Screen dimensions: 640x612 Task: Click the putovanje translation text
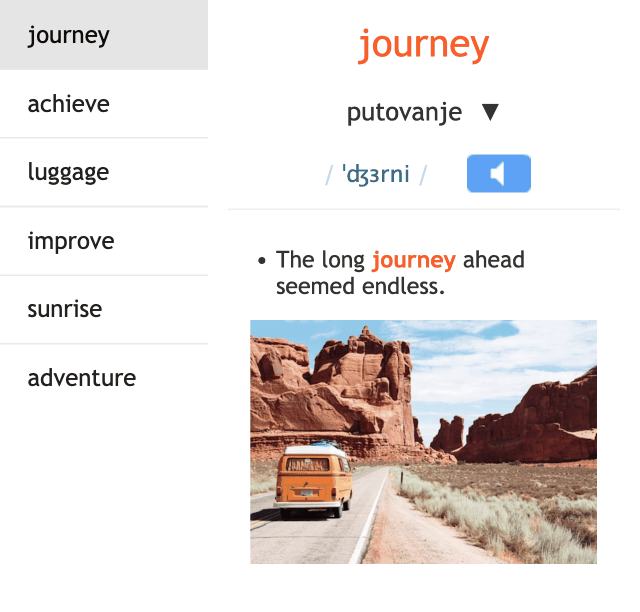[x=404, y=112]
